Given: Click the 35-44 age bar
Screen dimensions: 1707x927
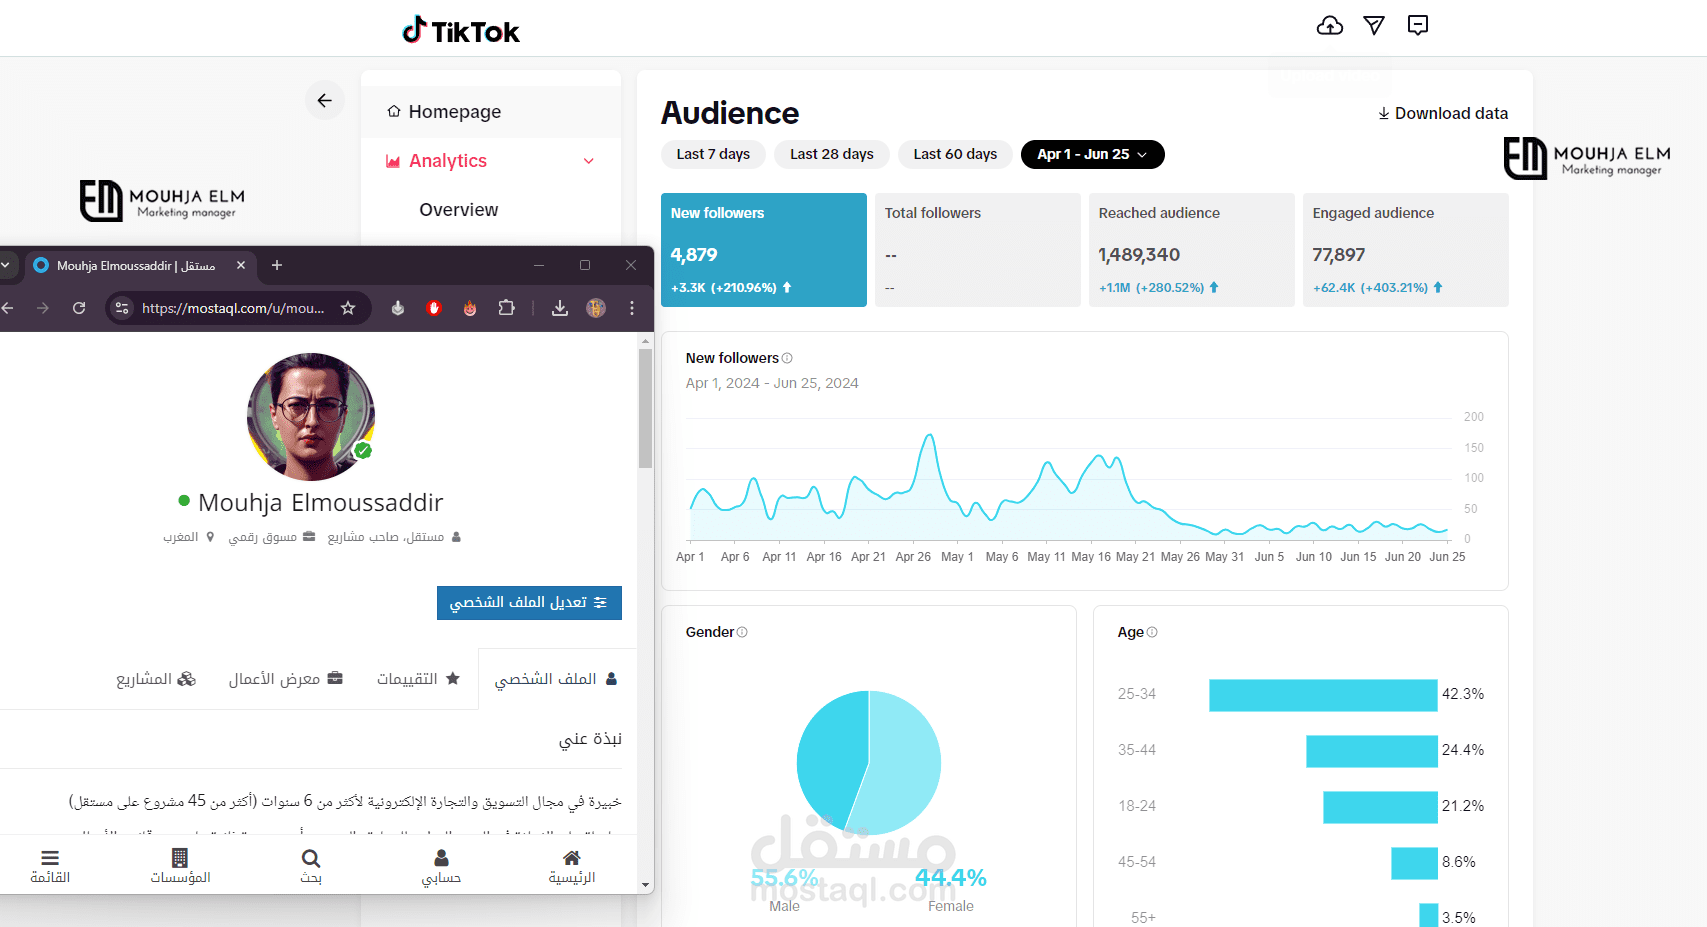Looking at the screenshot, I should point(1372,751).
